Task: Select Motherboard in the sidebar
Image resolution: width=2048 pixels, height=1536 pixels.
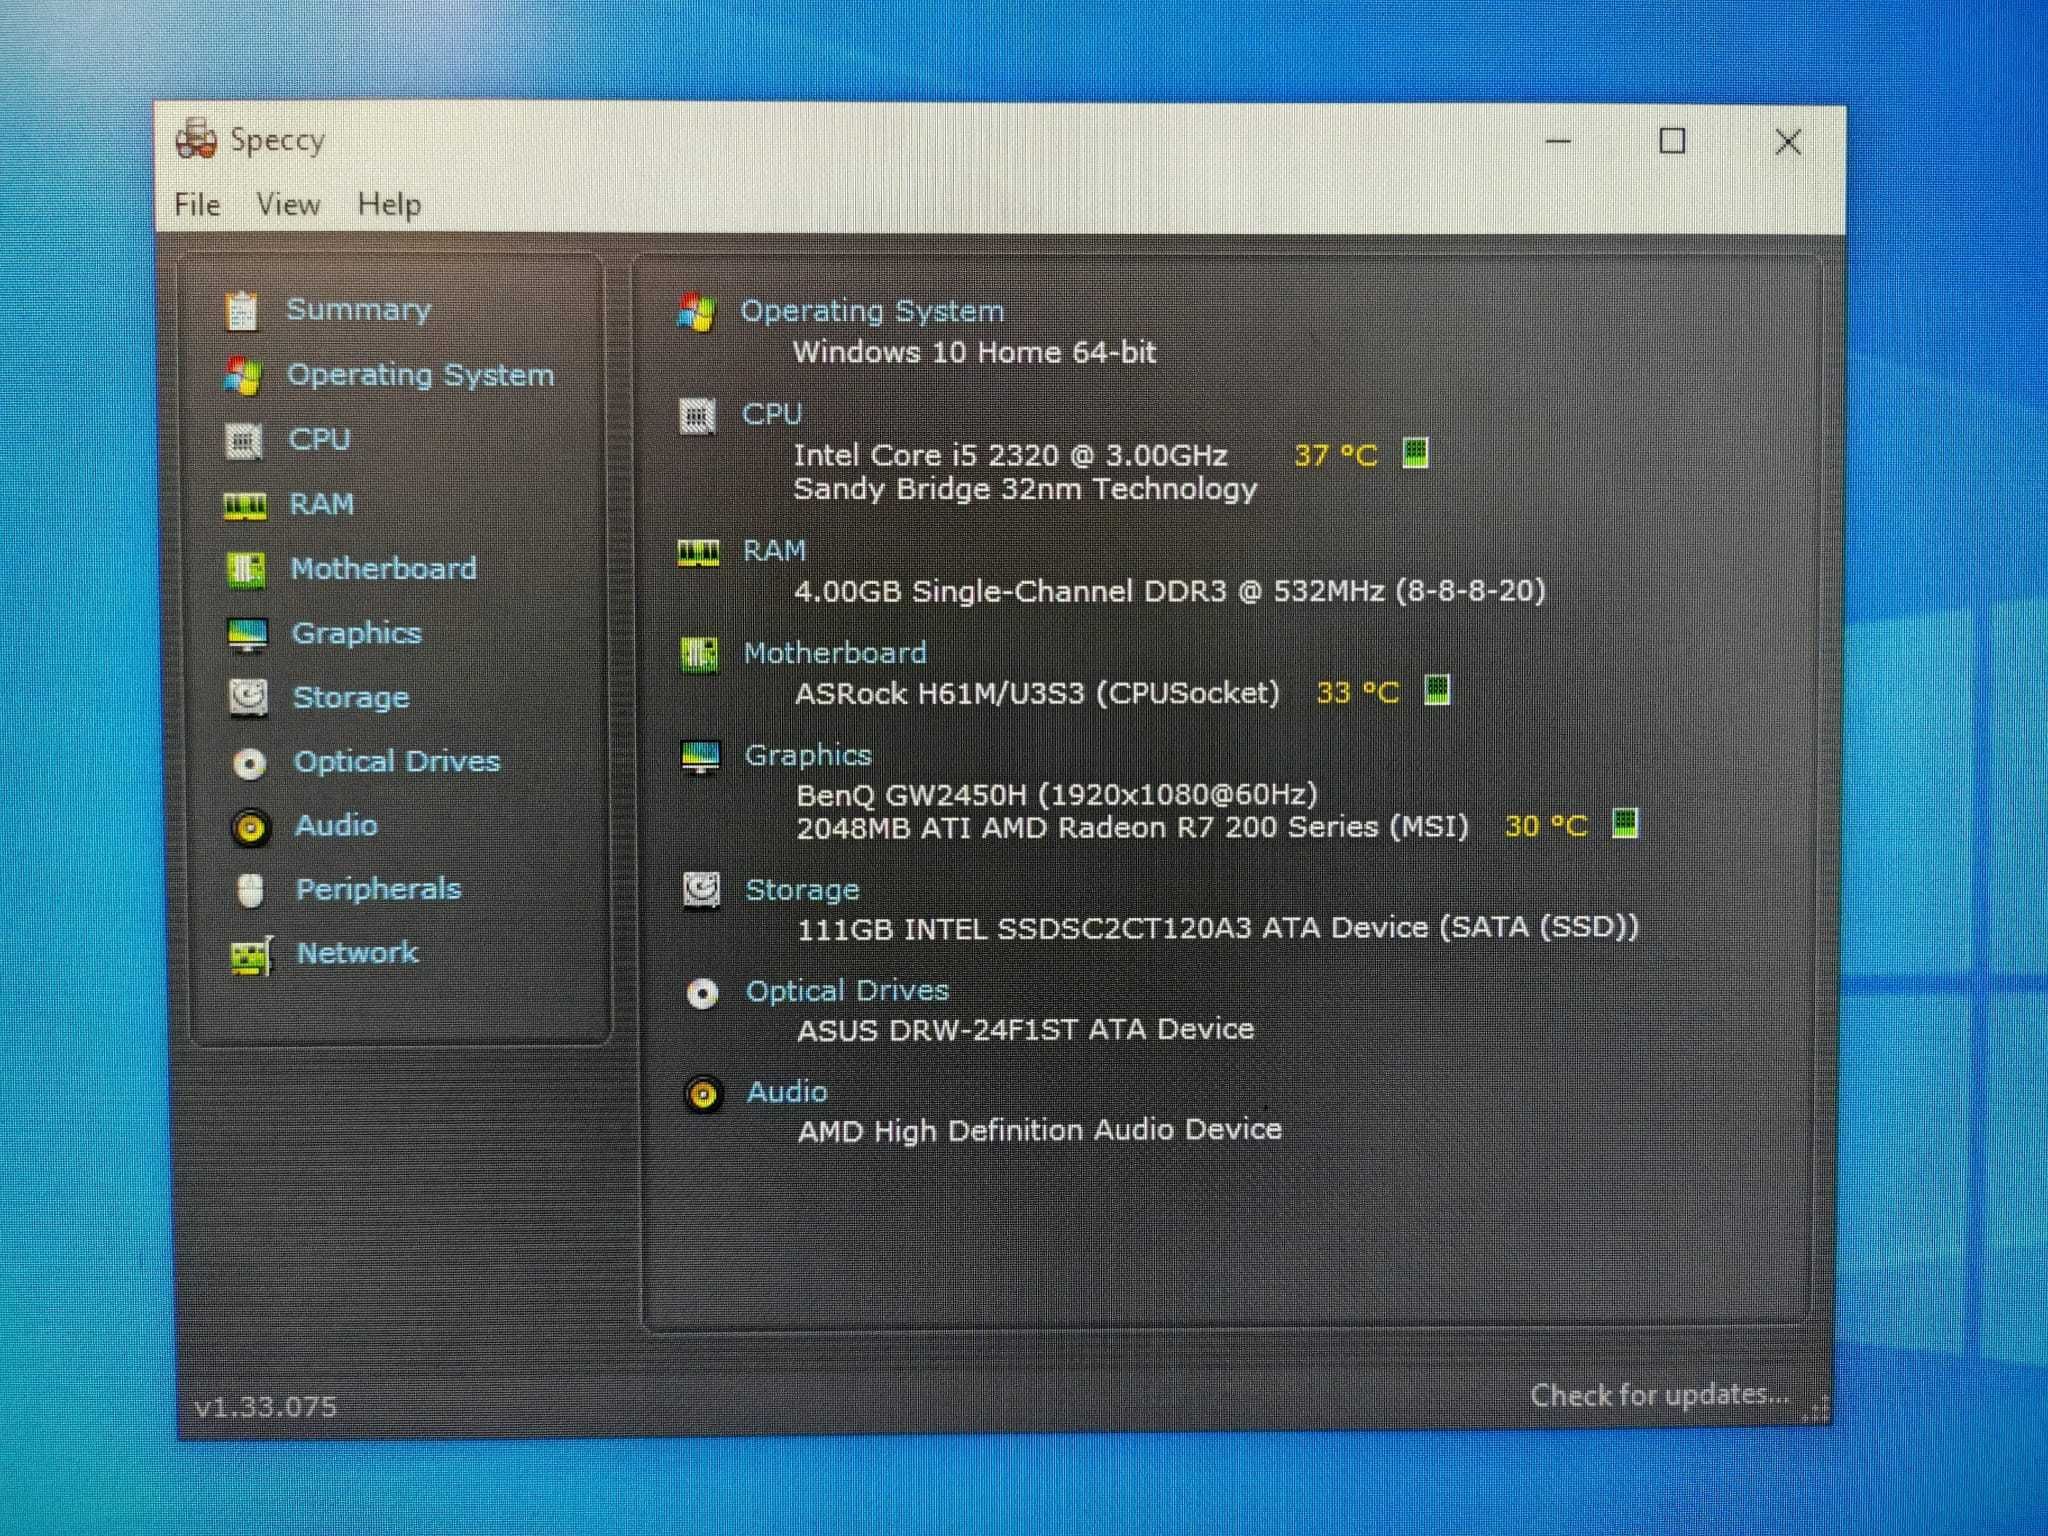Action: click(383, 568)
